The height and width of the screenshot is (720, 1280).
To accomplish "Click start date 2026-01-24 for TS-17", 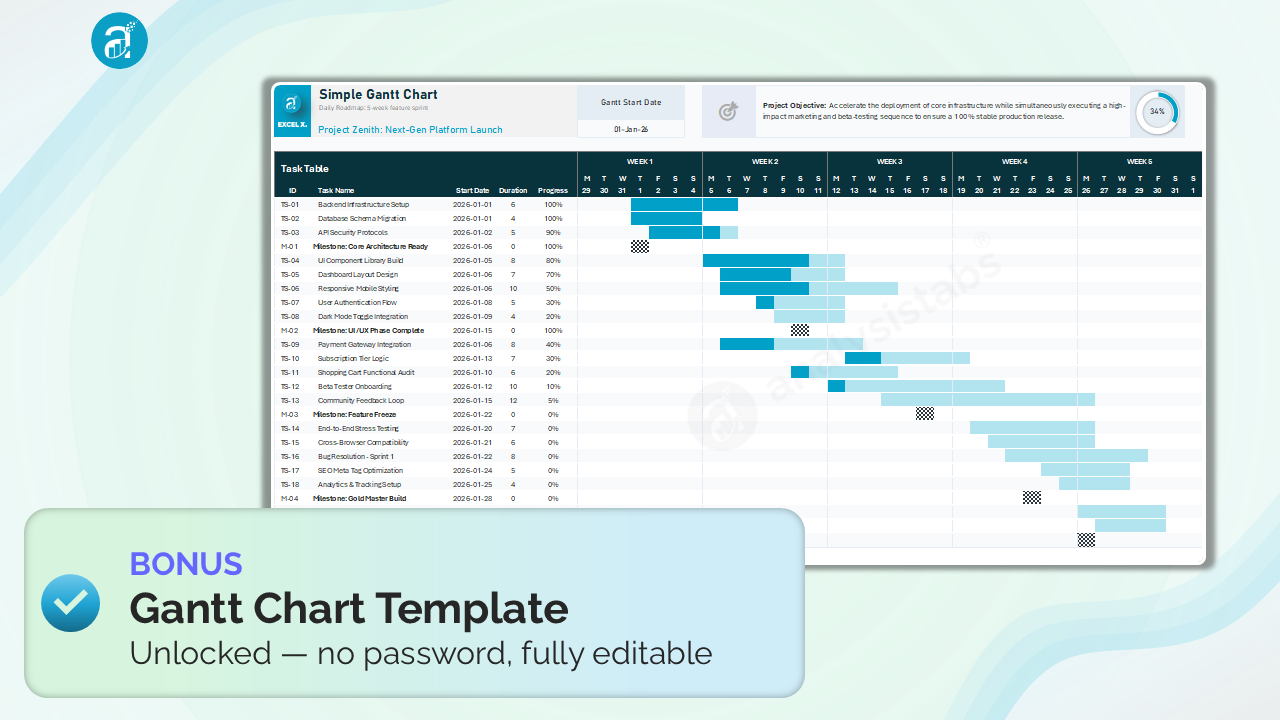I will [x=472, y=470].
